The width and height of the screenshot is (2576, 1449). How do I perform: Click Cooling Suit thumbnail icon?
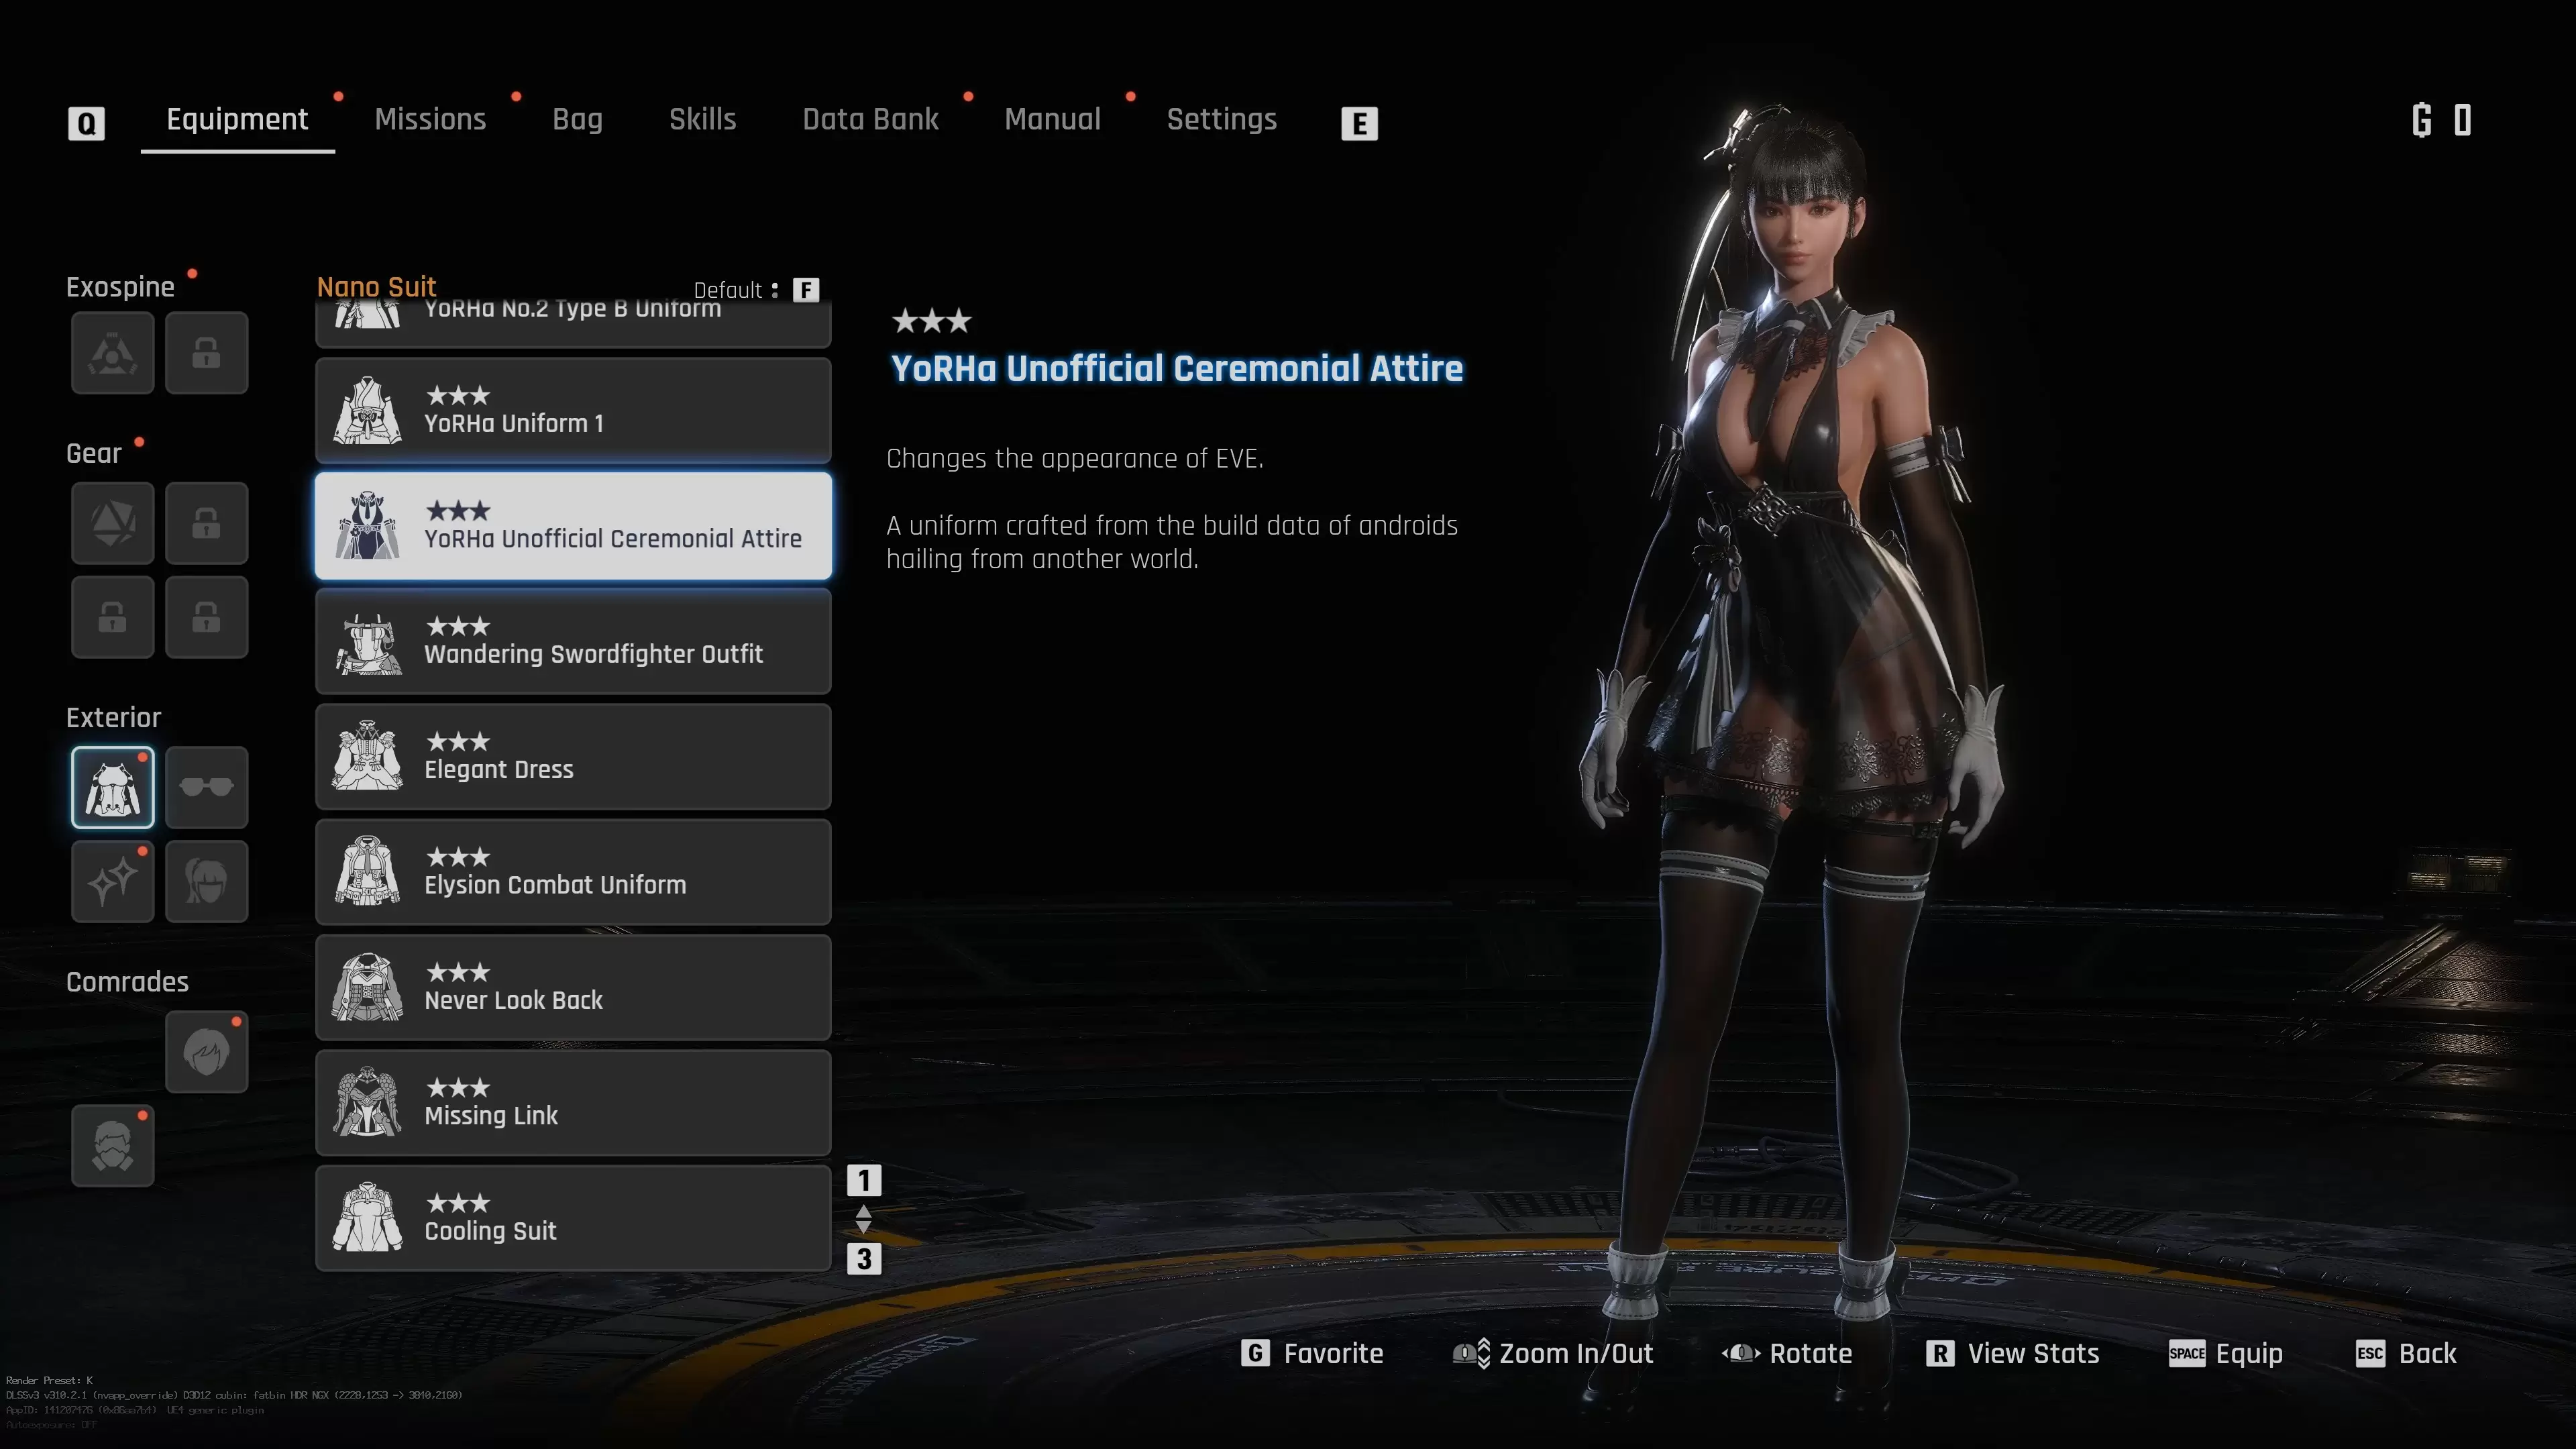(367, 1217)
